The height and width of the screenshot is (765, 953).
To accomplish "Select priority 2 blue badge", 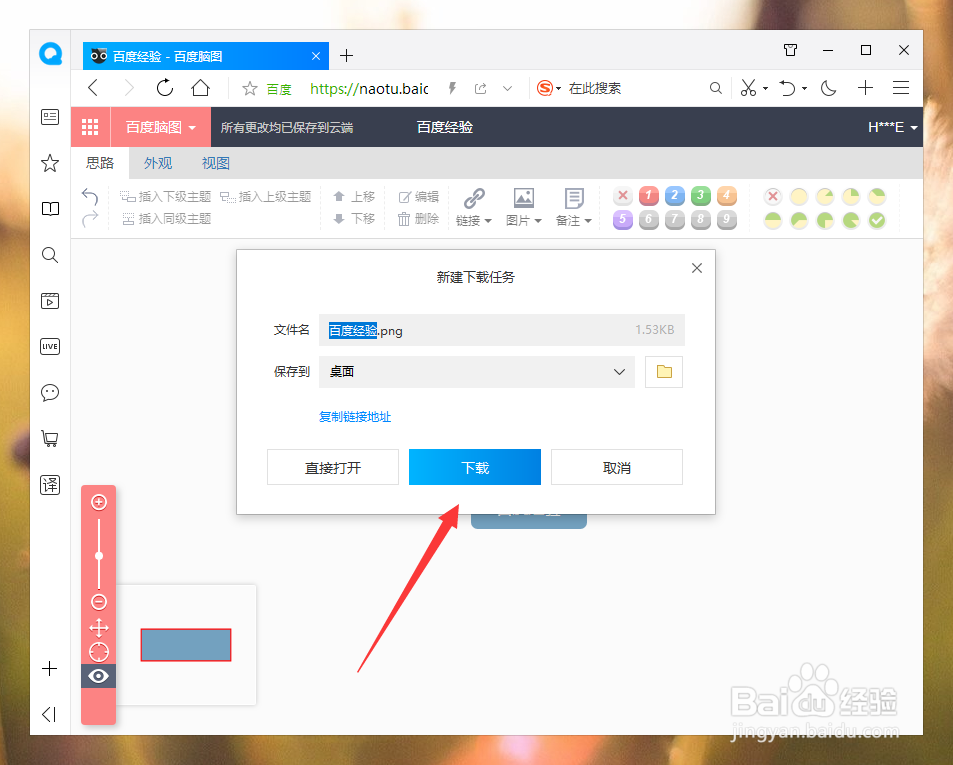I will click(675, 196).
